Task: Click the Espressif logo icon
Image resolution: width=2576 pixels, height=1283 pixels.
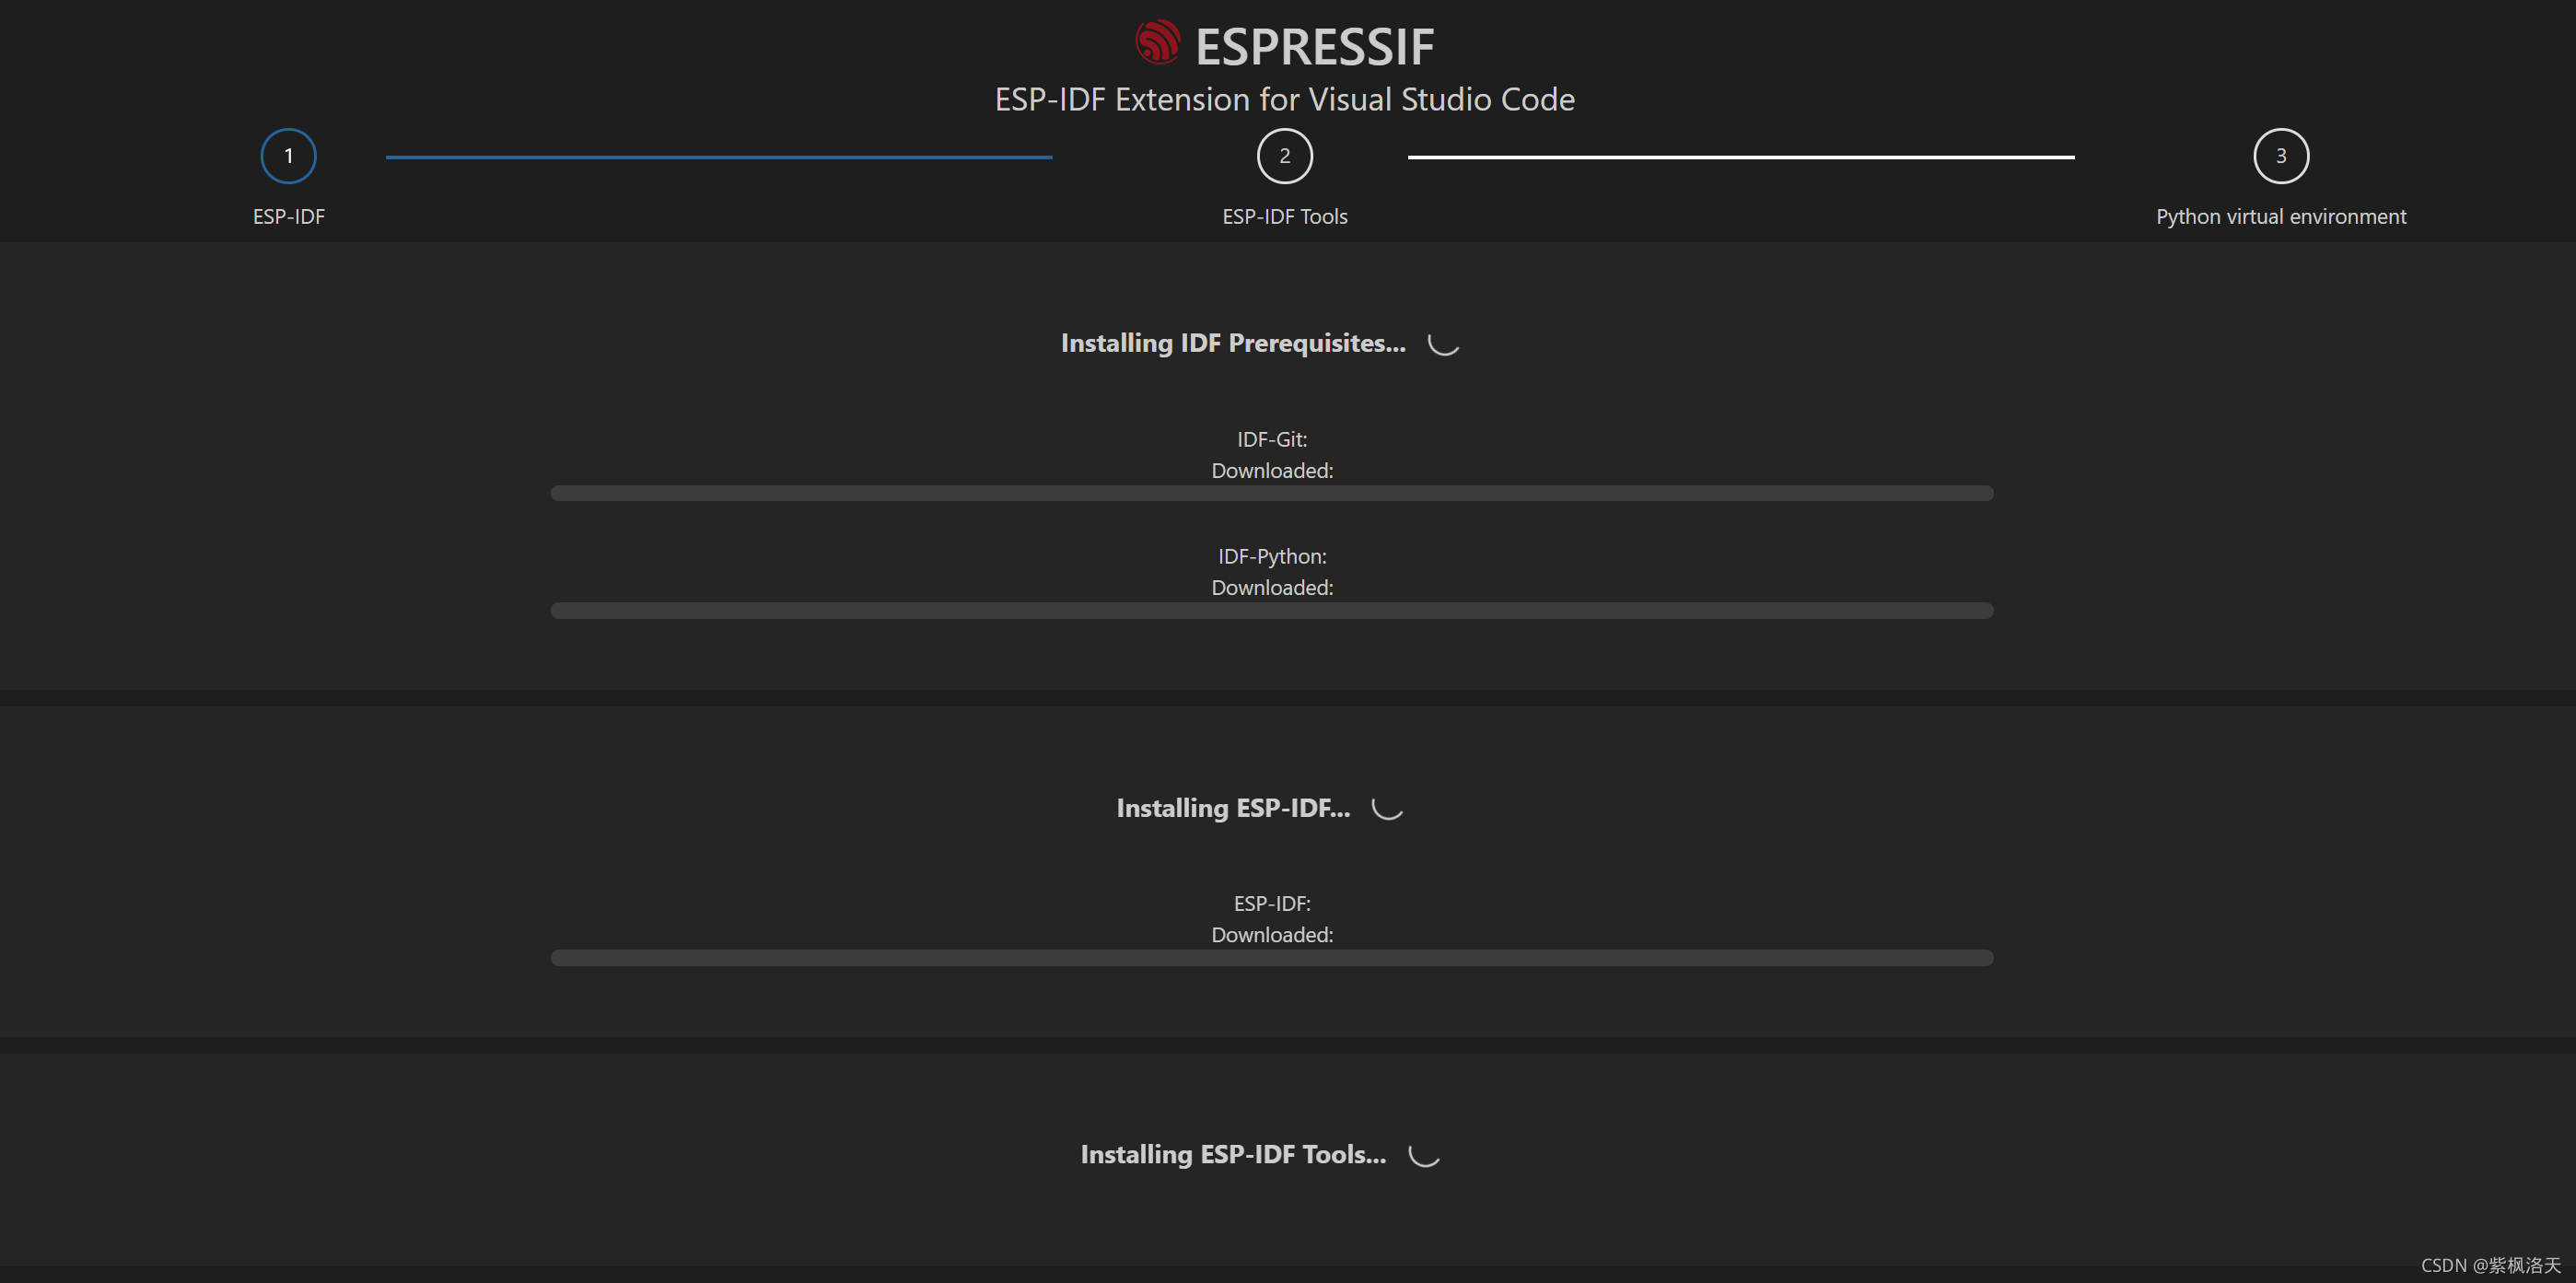Action: click(x=1157, y=43)
